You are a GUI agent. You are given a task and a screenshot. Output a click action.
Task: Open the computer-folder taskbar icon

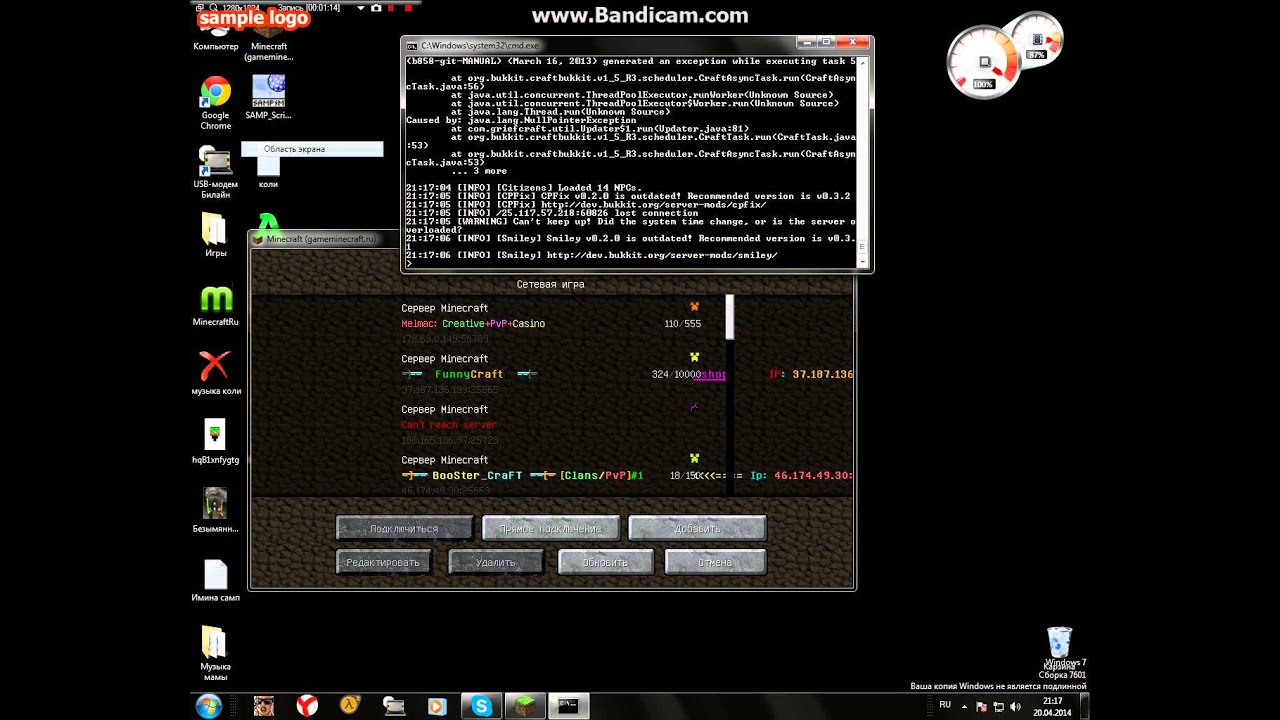click(393, 706)
